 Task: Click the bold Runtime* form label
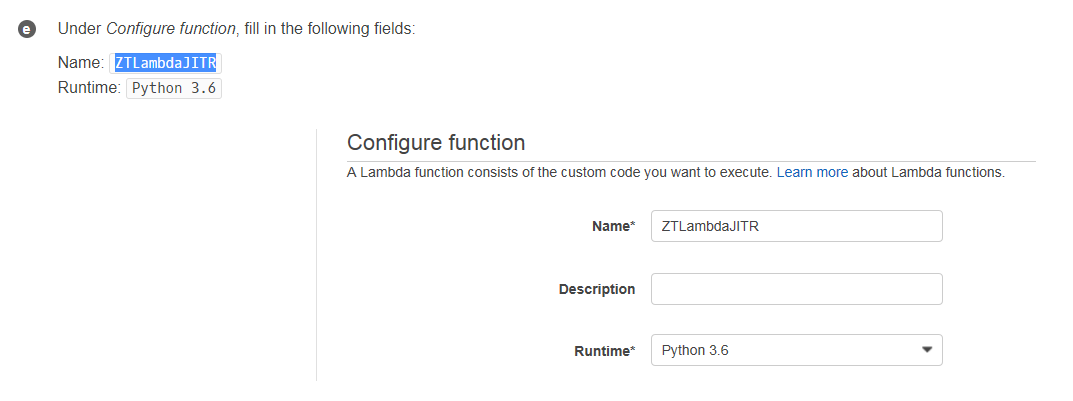click(x=604, y=351)
